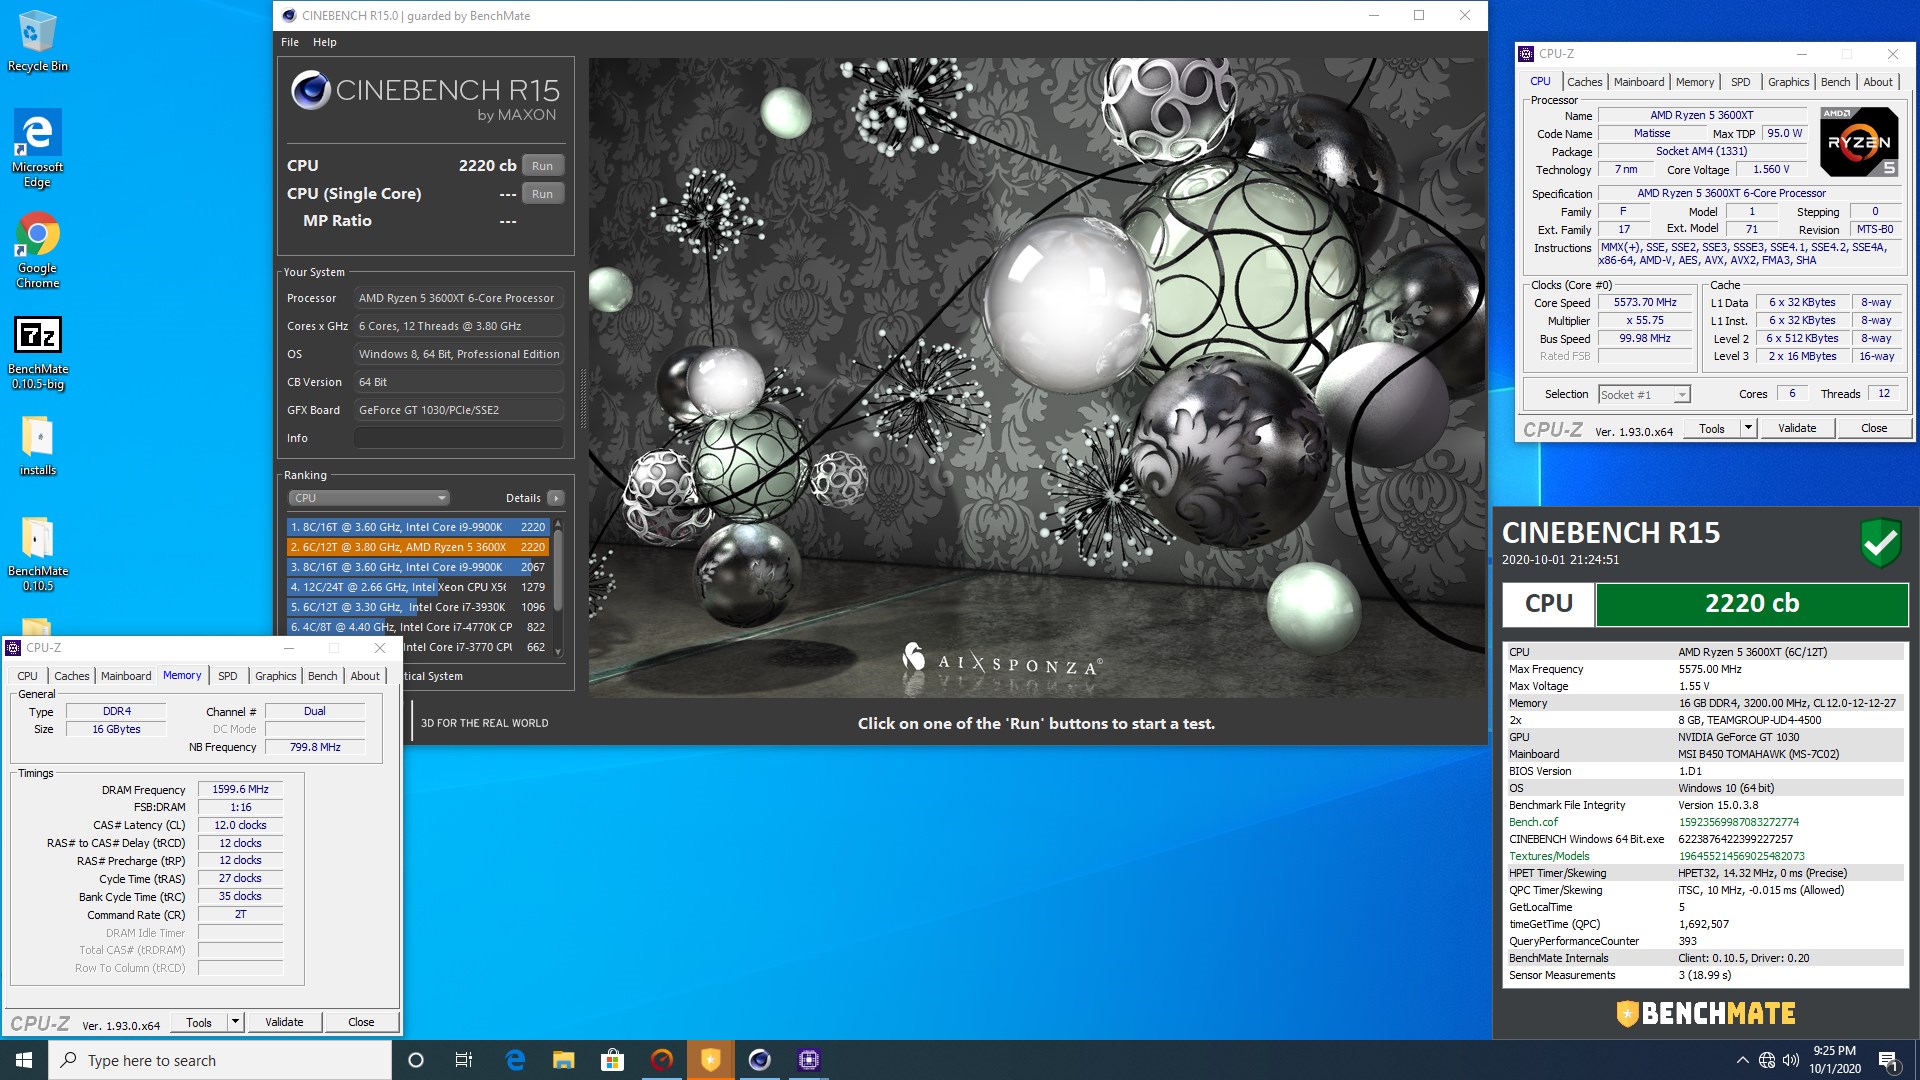Switch to BenchMate shield taskbar icon

point(711,1060)
